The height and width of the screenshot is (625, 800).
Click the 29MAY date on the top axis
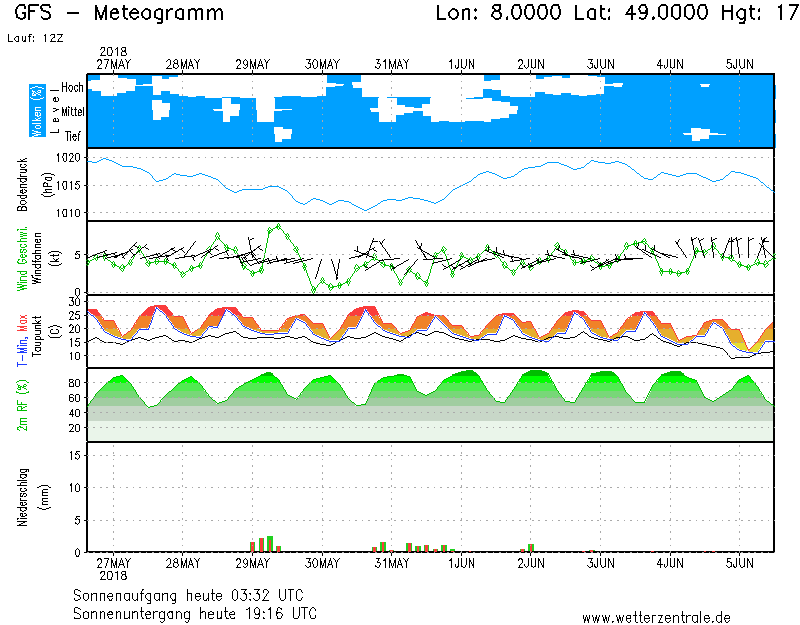coord(252,64)
